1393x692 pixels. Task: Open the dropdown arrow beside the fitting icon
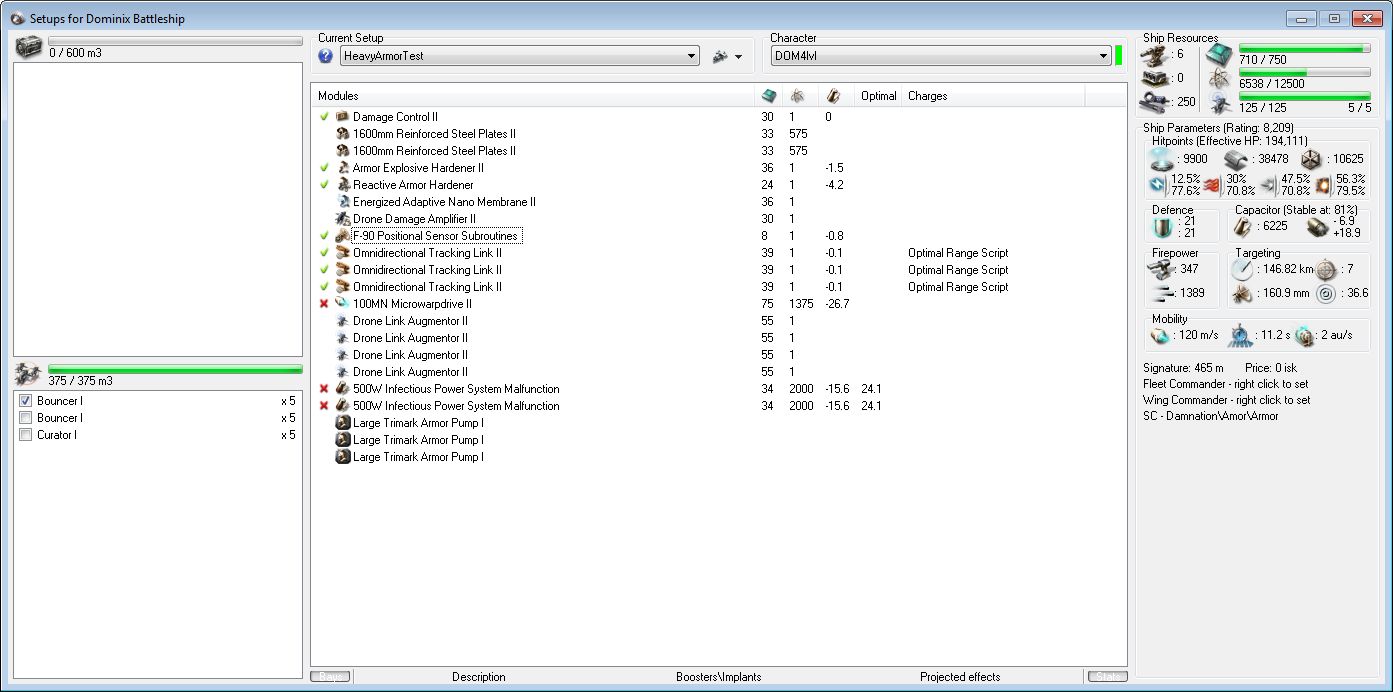point(738,58)
